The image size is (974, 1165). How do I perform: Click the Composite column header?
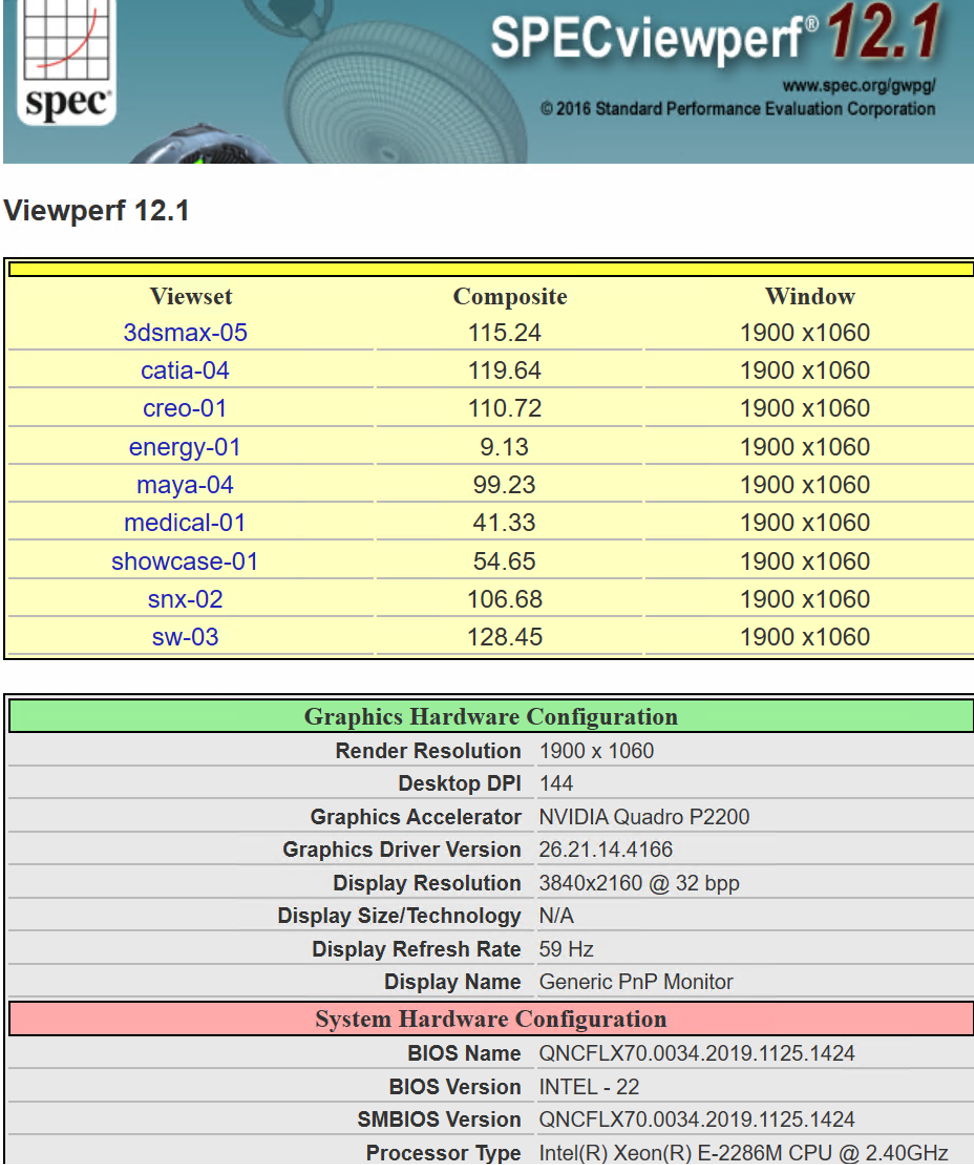click(x=509, y=297)
